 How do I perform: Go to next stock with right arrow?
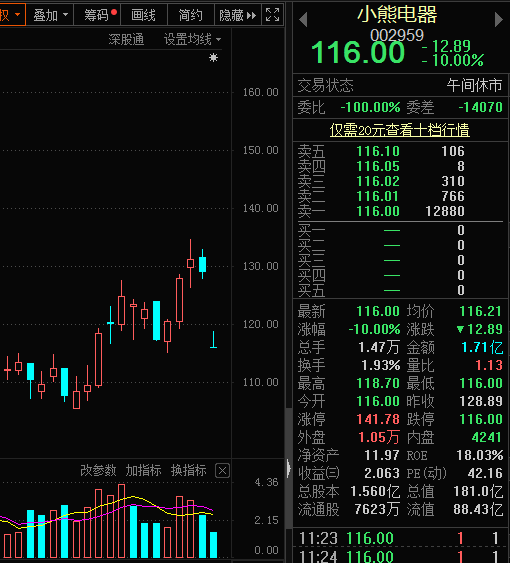click(x=499, y=20)
